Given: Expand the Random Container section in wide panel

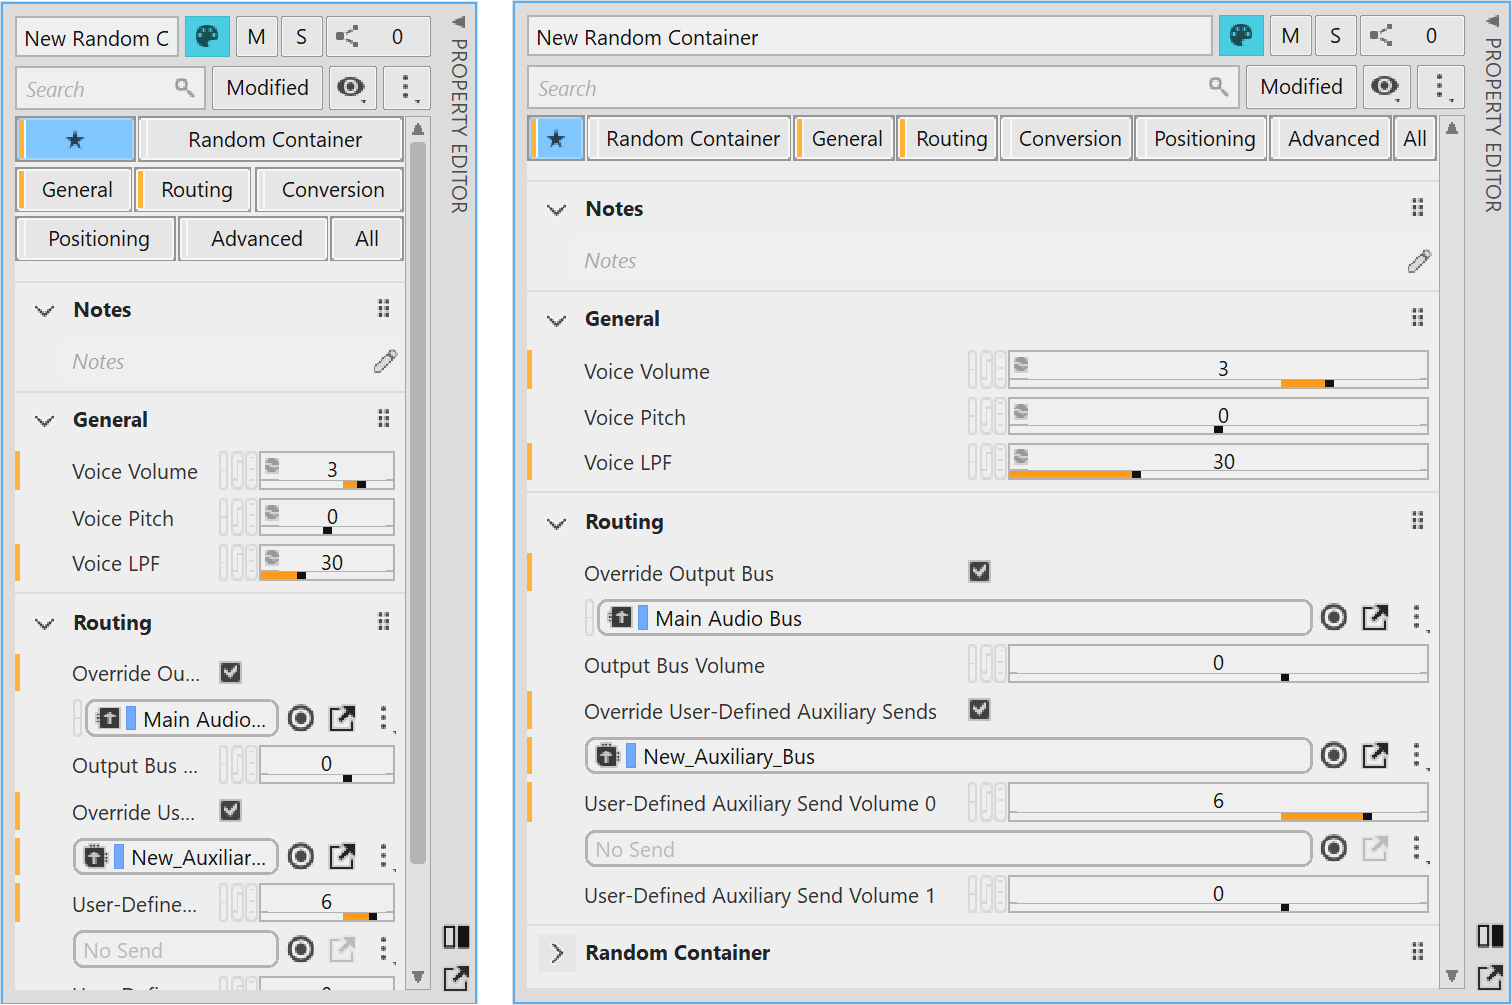Looking at the screenshot, I should coord(557,953).
